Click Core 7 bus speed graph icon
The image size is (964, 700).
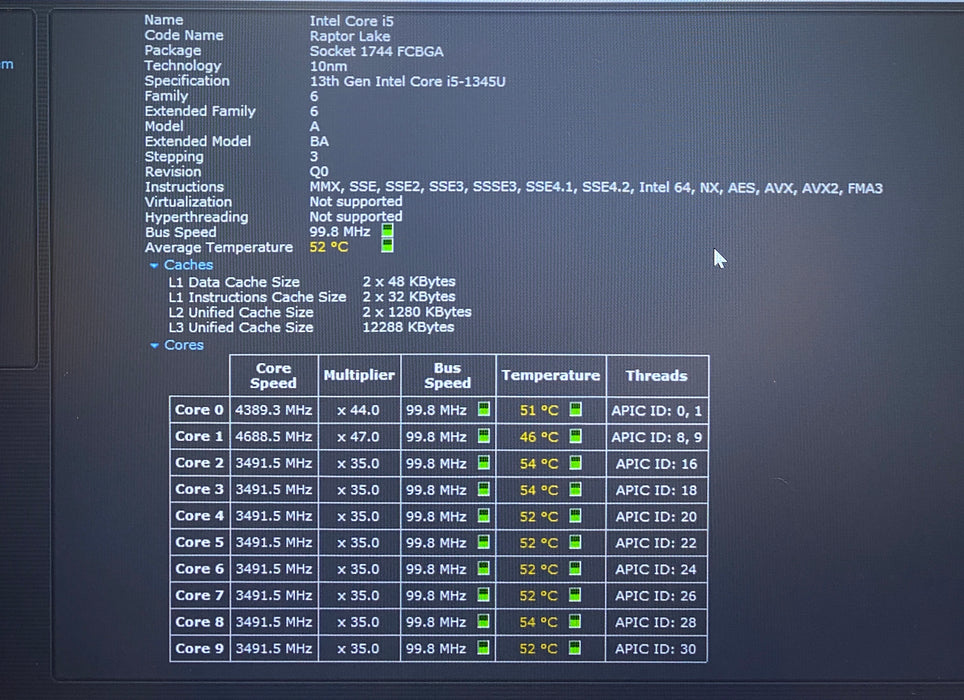pos(484,595)
